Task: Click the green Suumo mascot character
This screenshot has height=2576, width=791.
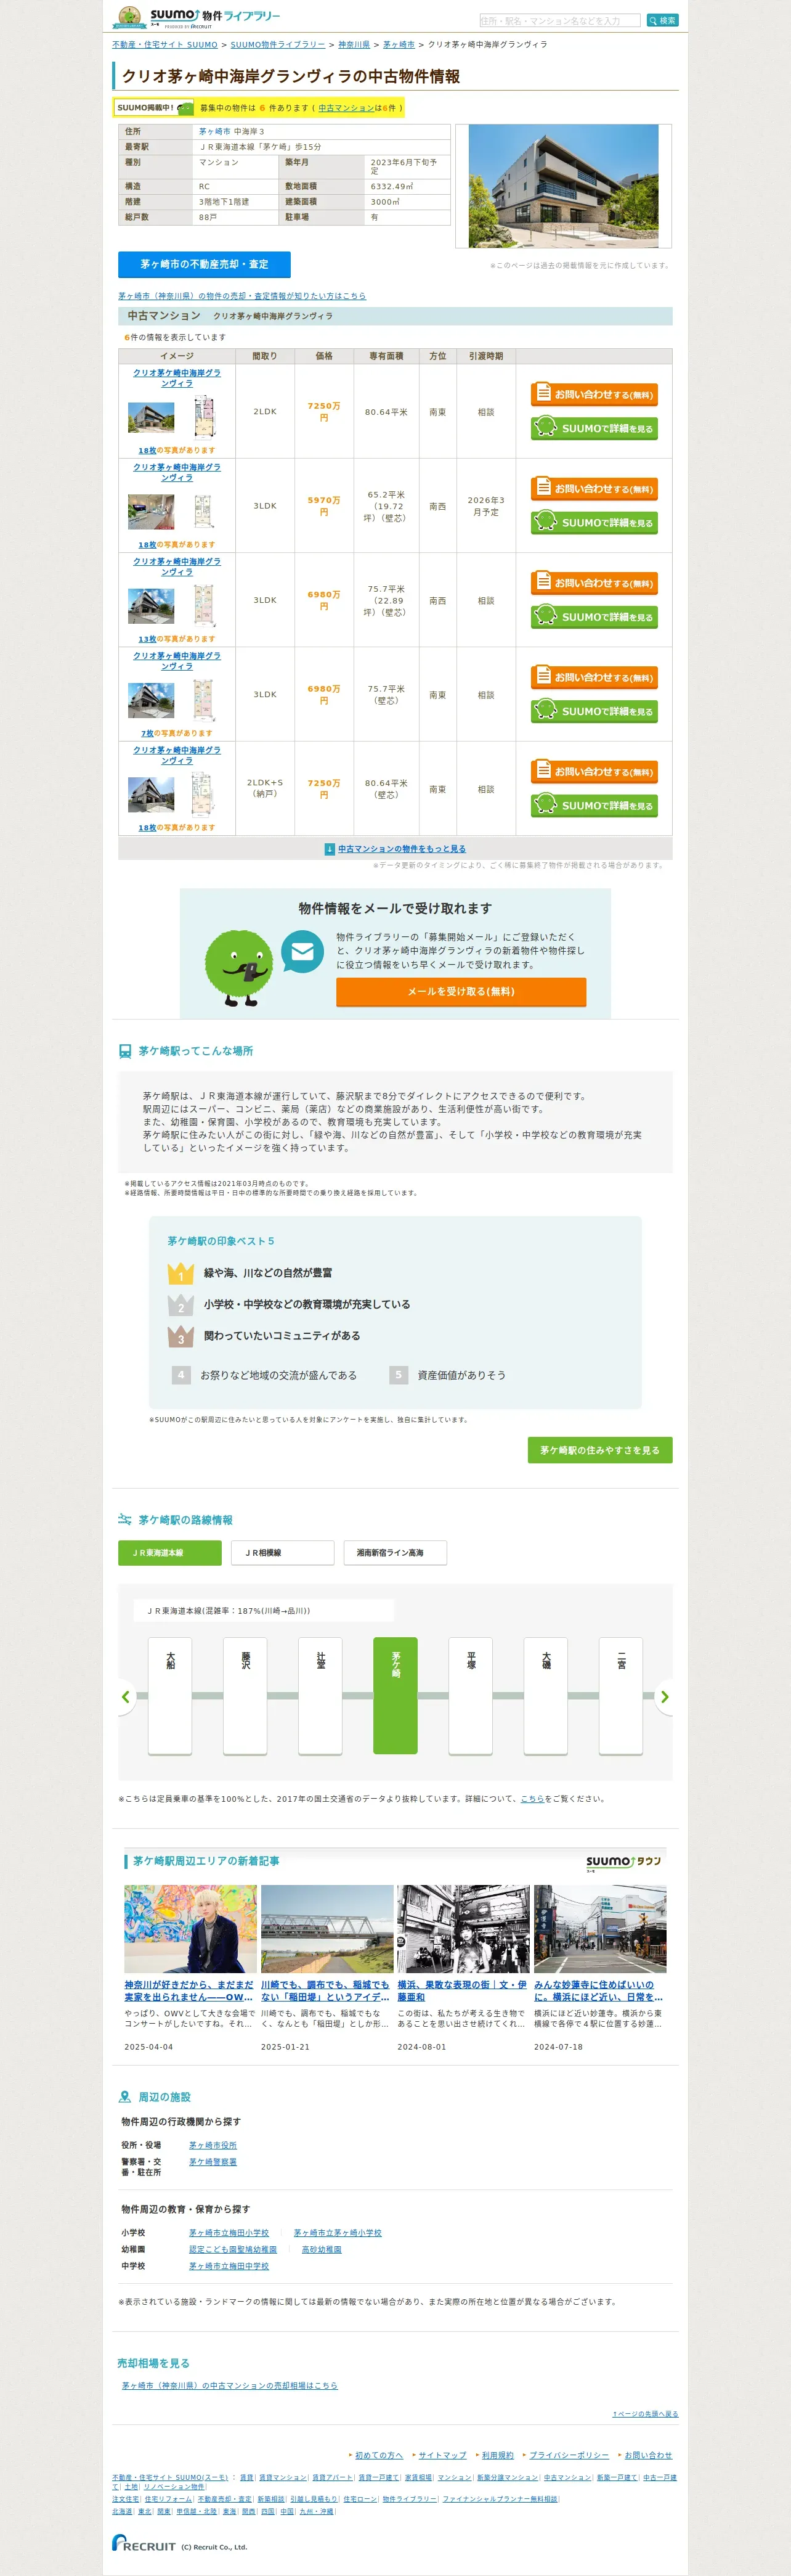Action: click(x=239, y=967)
